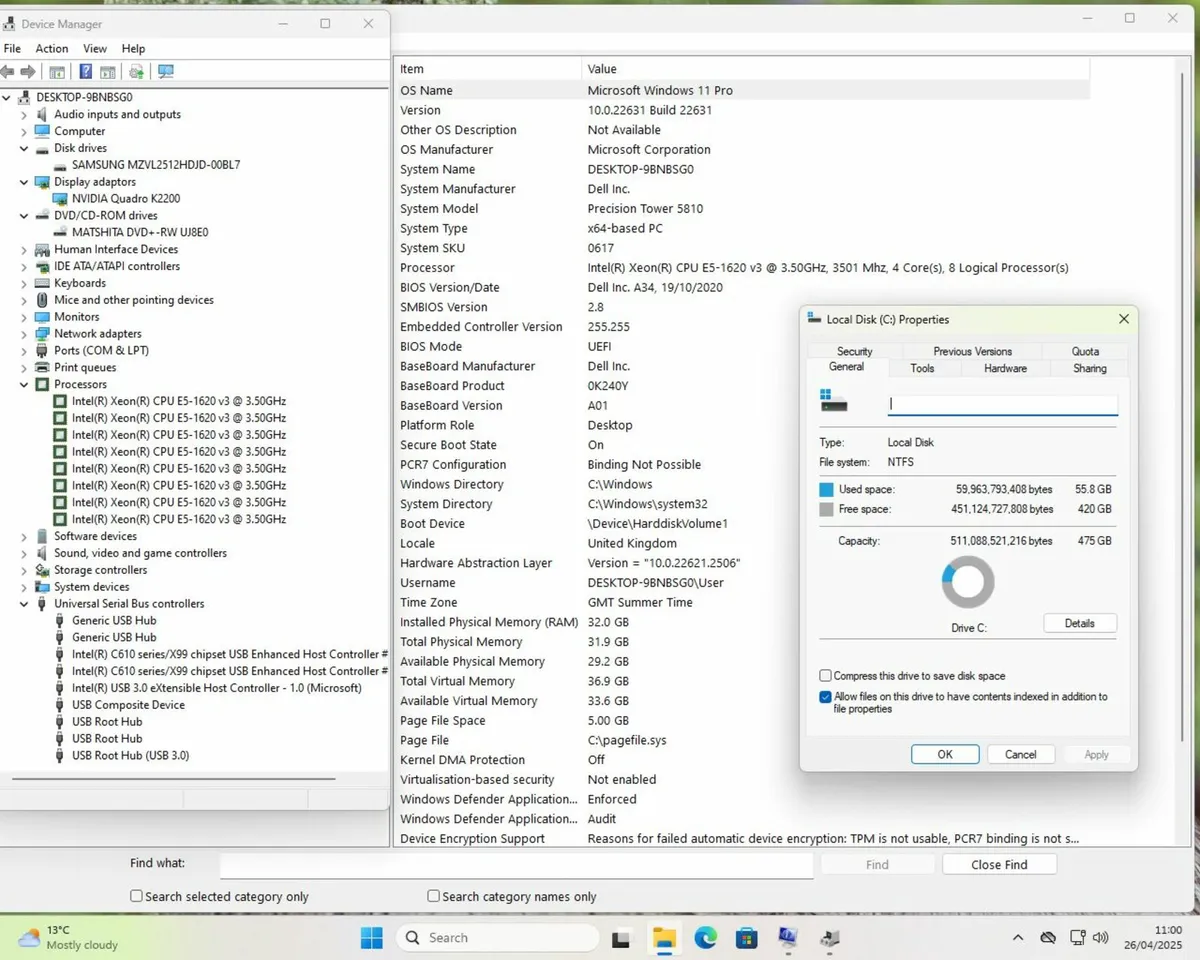1200x960 pixels.
Task: Collapse the Display adapters node
Action: tap(24, 182)
